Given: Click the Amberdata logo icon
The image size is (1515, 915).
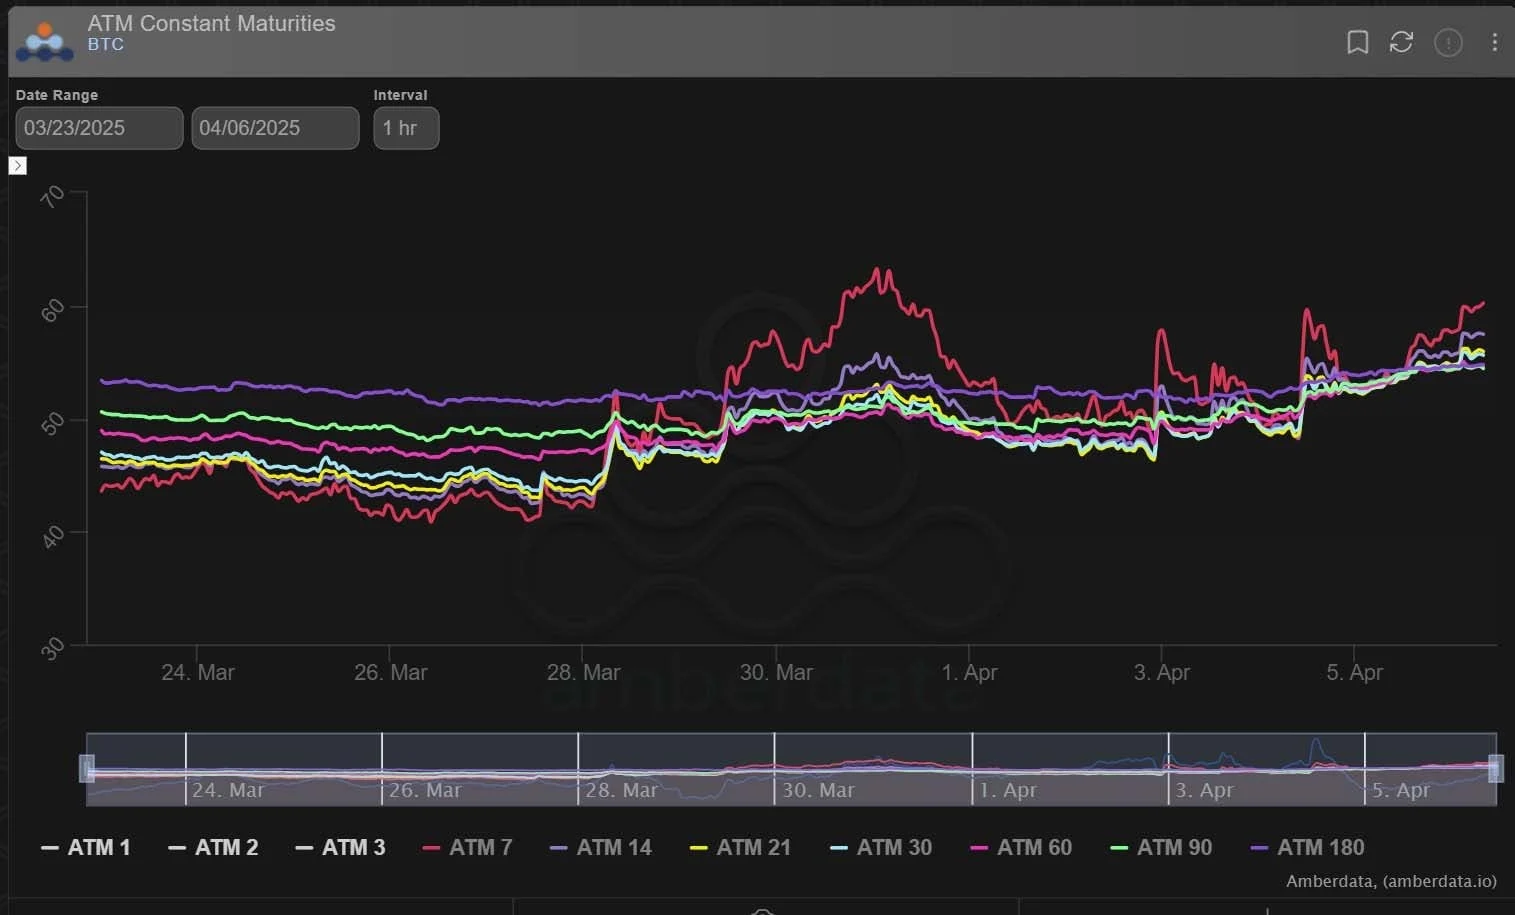Looking at the screenshot, I should click(45, 41).
